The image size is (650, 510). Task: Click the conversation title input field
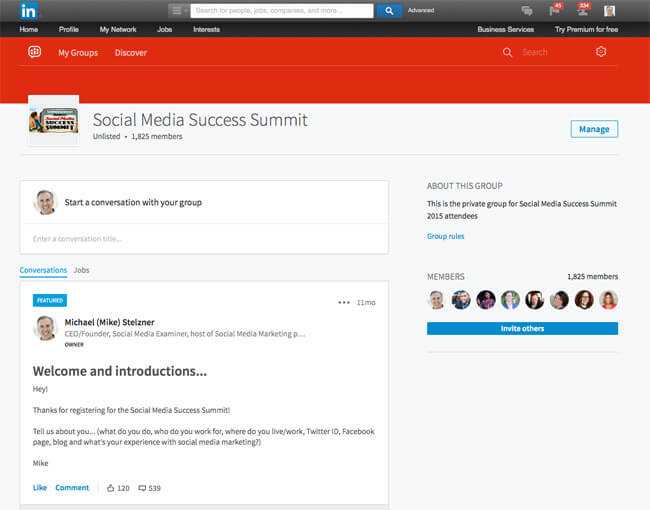pos(204,239)
